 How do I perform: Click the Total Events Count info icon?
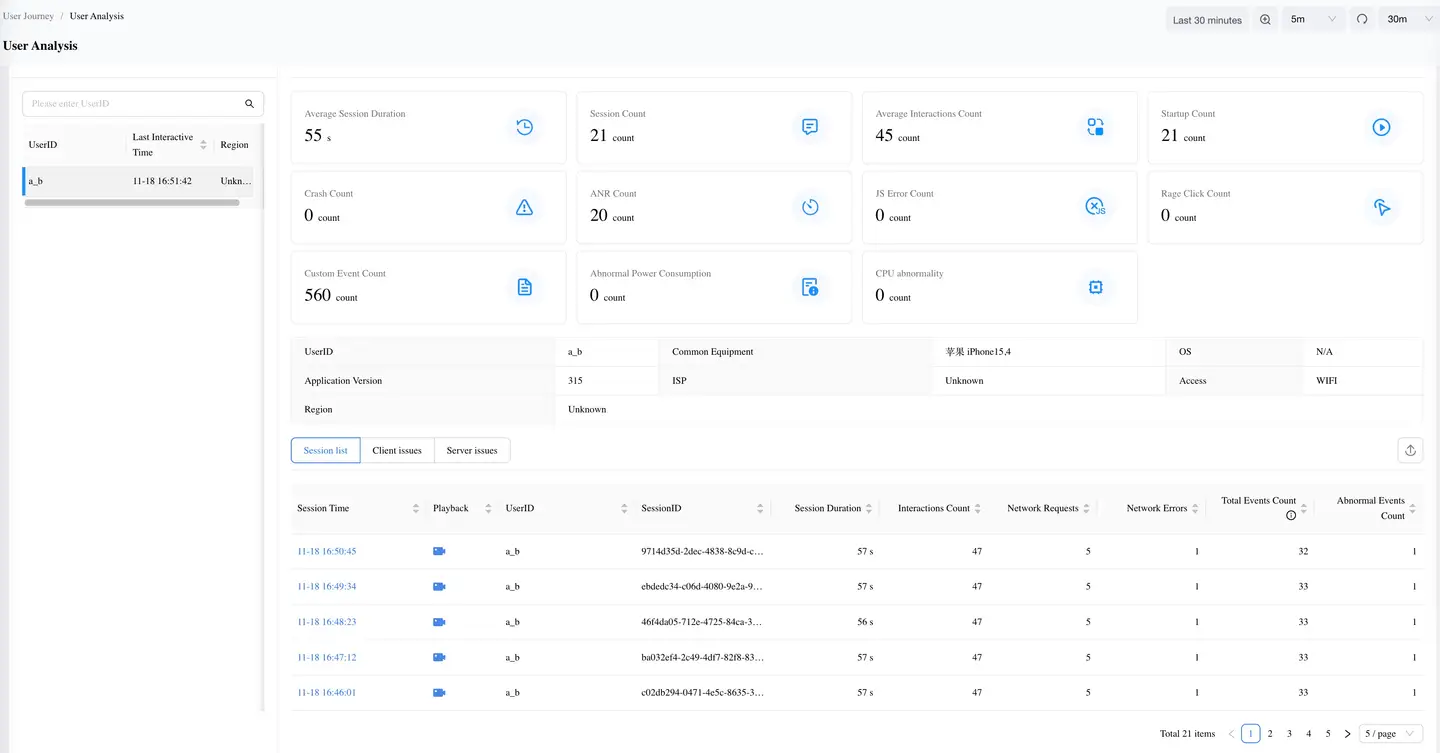1291,516
